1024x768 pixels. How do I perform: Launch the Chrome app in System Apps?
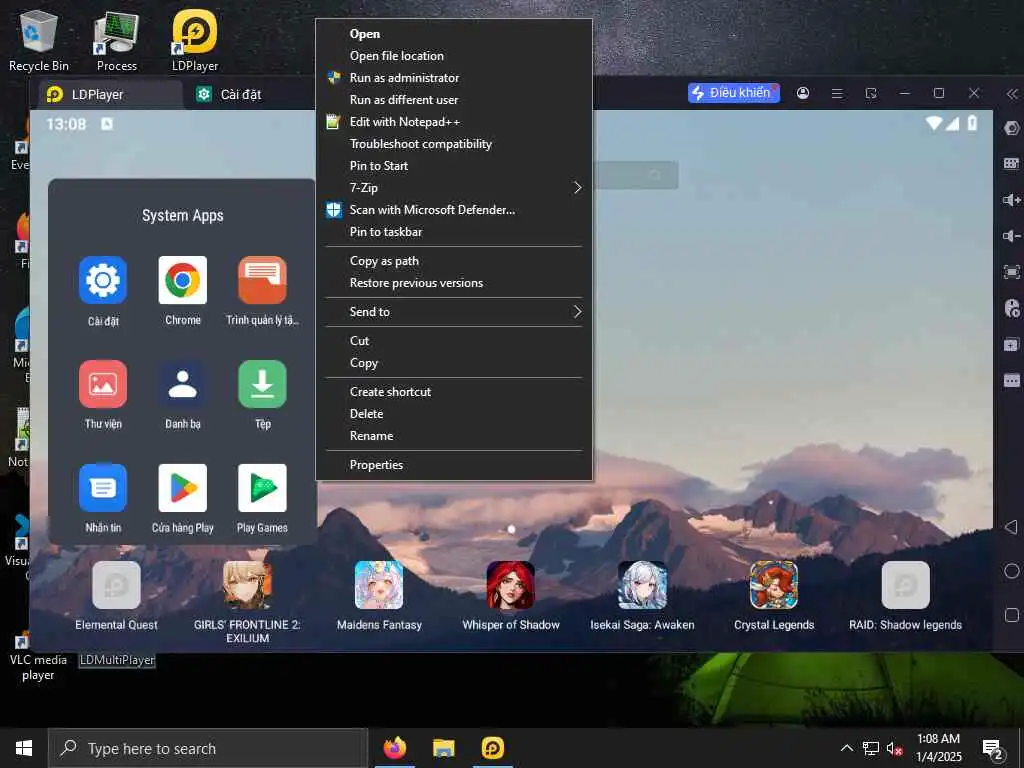click(x=183, y=291)
